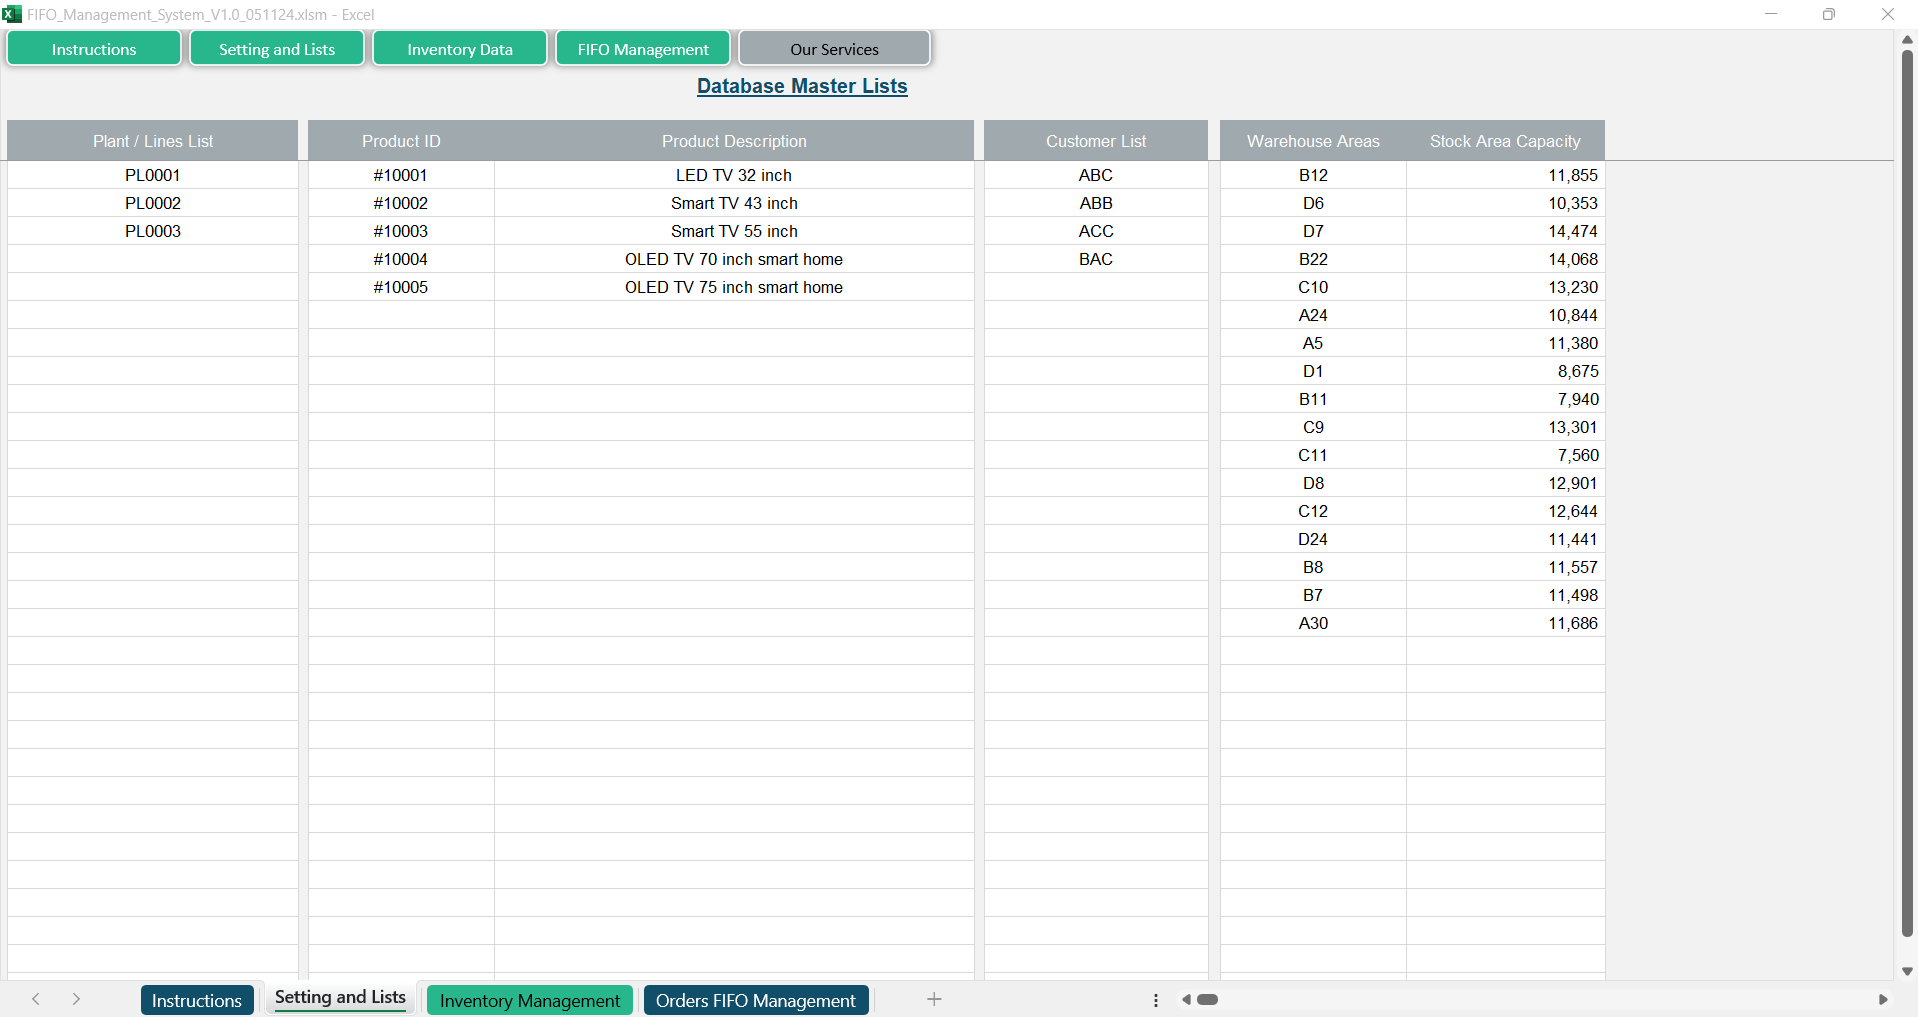Viewport: 1918px width, 1017px height.
Task: Click the previous sheet navigation arrow
Action: click(x=36, y=999)
